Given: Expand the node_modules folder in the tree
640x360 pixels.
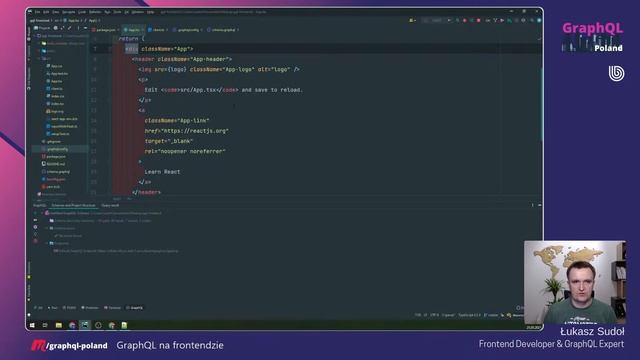Looking at the screenshot, I should (x=40, y=43).
